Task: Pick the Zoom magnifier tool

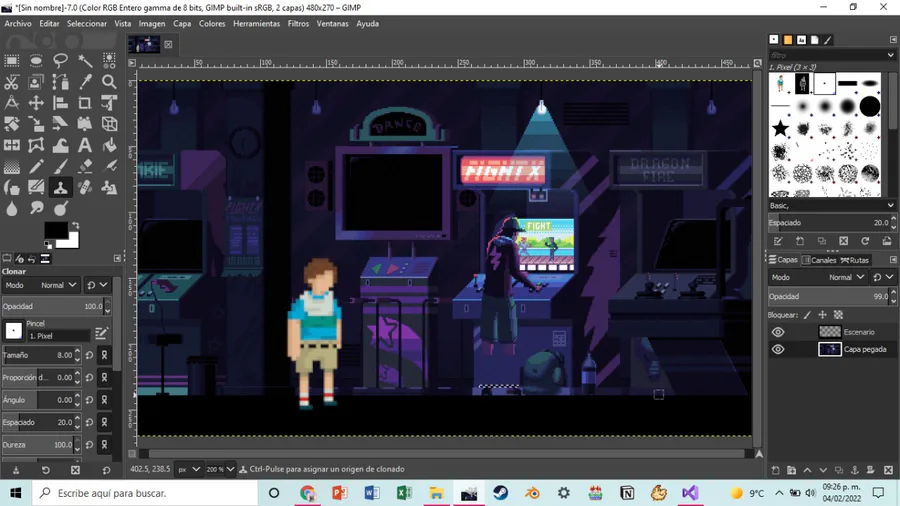Action: pos(109,82)
